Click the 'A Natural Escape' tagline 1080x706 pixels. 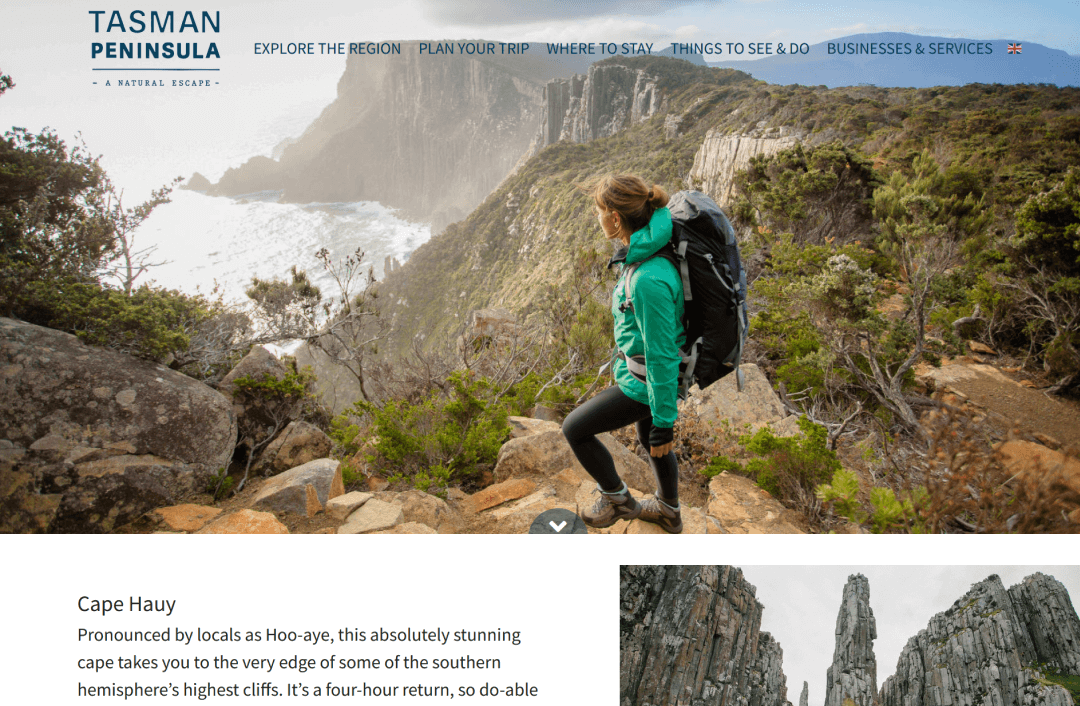tap(156, 83)
